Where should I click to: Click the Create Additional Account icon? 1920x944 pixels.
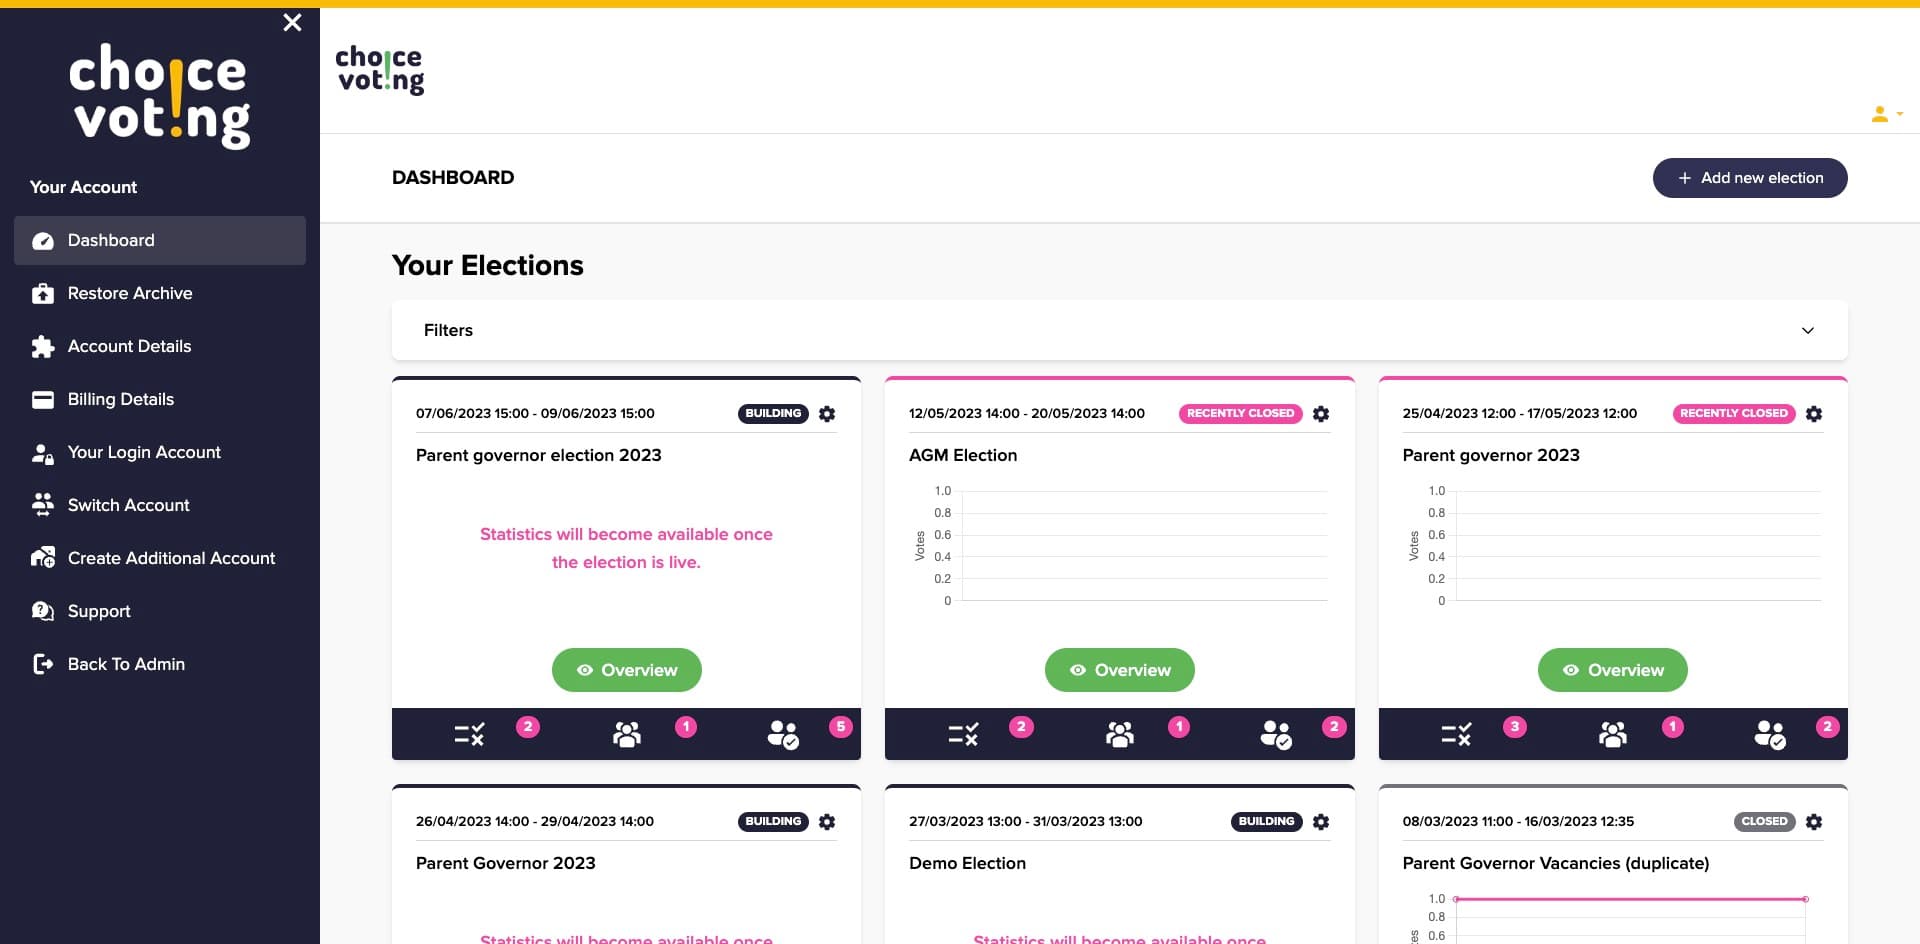pos(43,558)
